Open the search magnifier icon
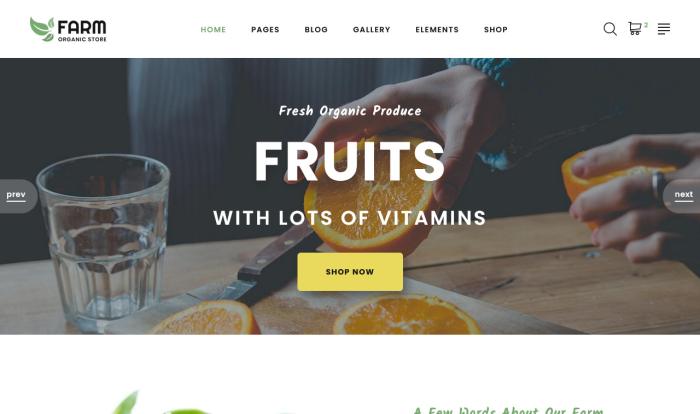 pos(610,29)
